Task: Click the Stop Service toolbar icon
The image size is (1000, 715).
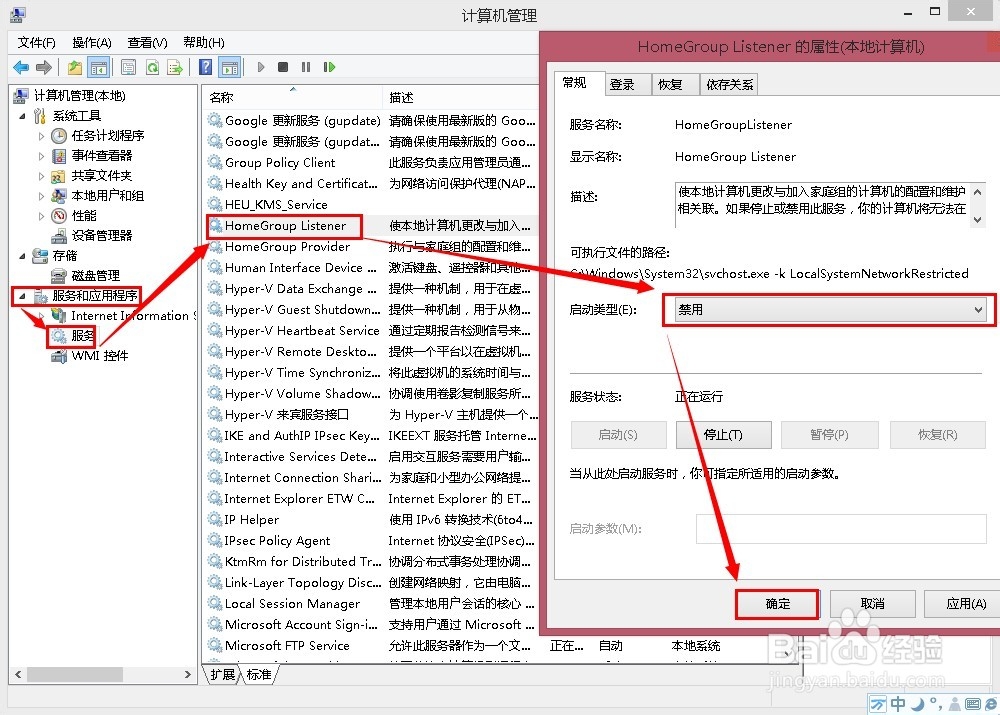Action: coord(284,67)
